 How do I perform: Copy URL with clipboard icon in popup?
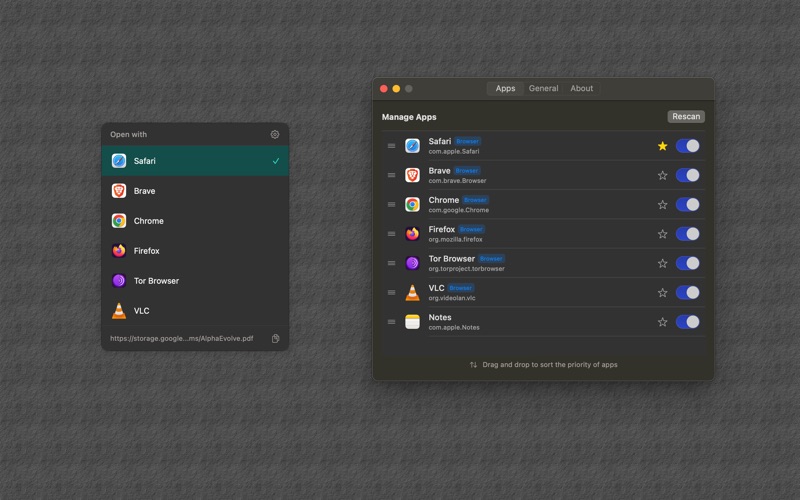tap(276, 339)
